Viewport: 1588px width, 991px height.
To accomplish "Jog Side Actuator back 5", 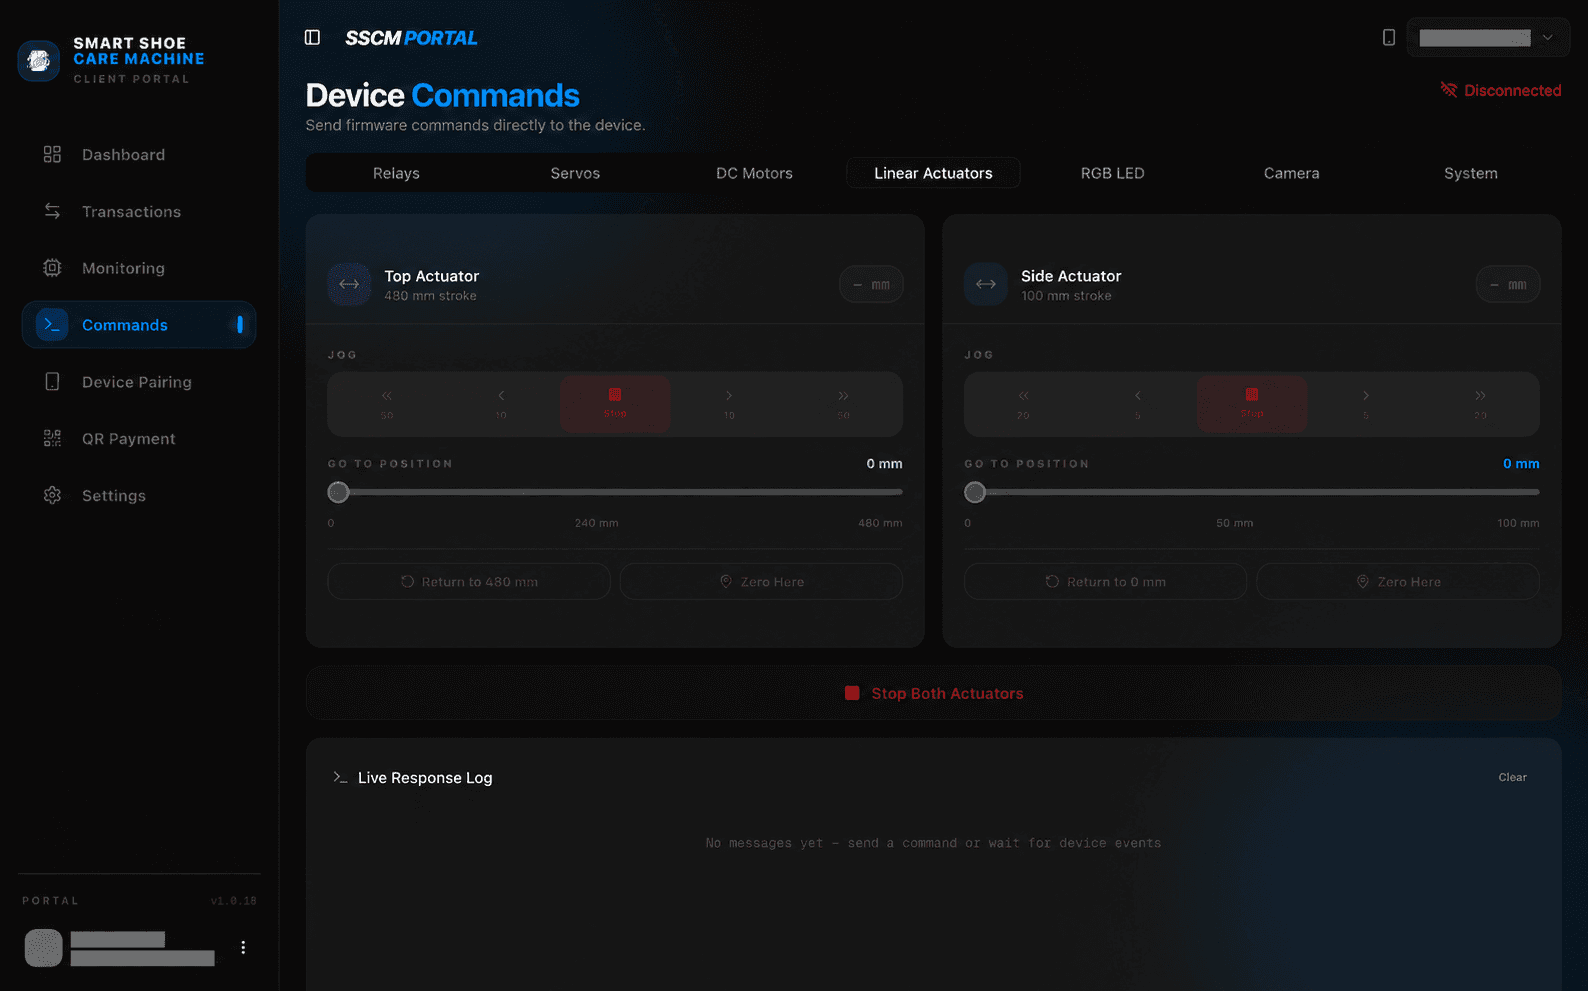I will (1138, 404).
